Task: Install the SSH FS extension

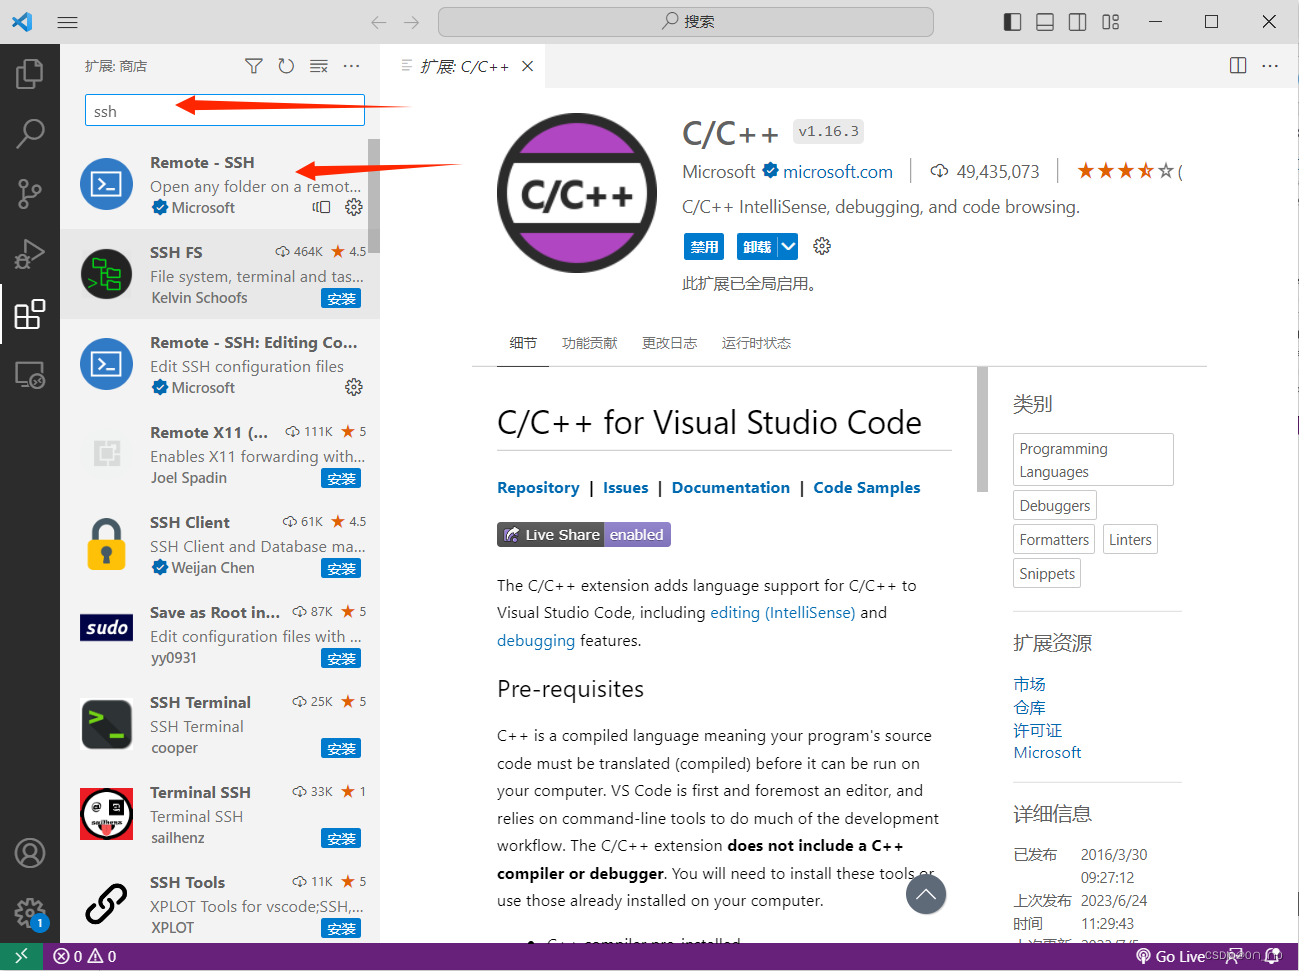Action: coord(341,298)
